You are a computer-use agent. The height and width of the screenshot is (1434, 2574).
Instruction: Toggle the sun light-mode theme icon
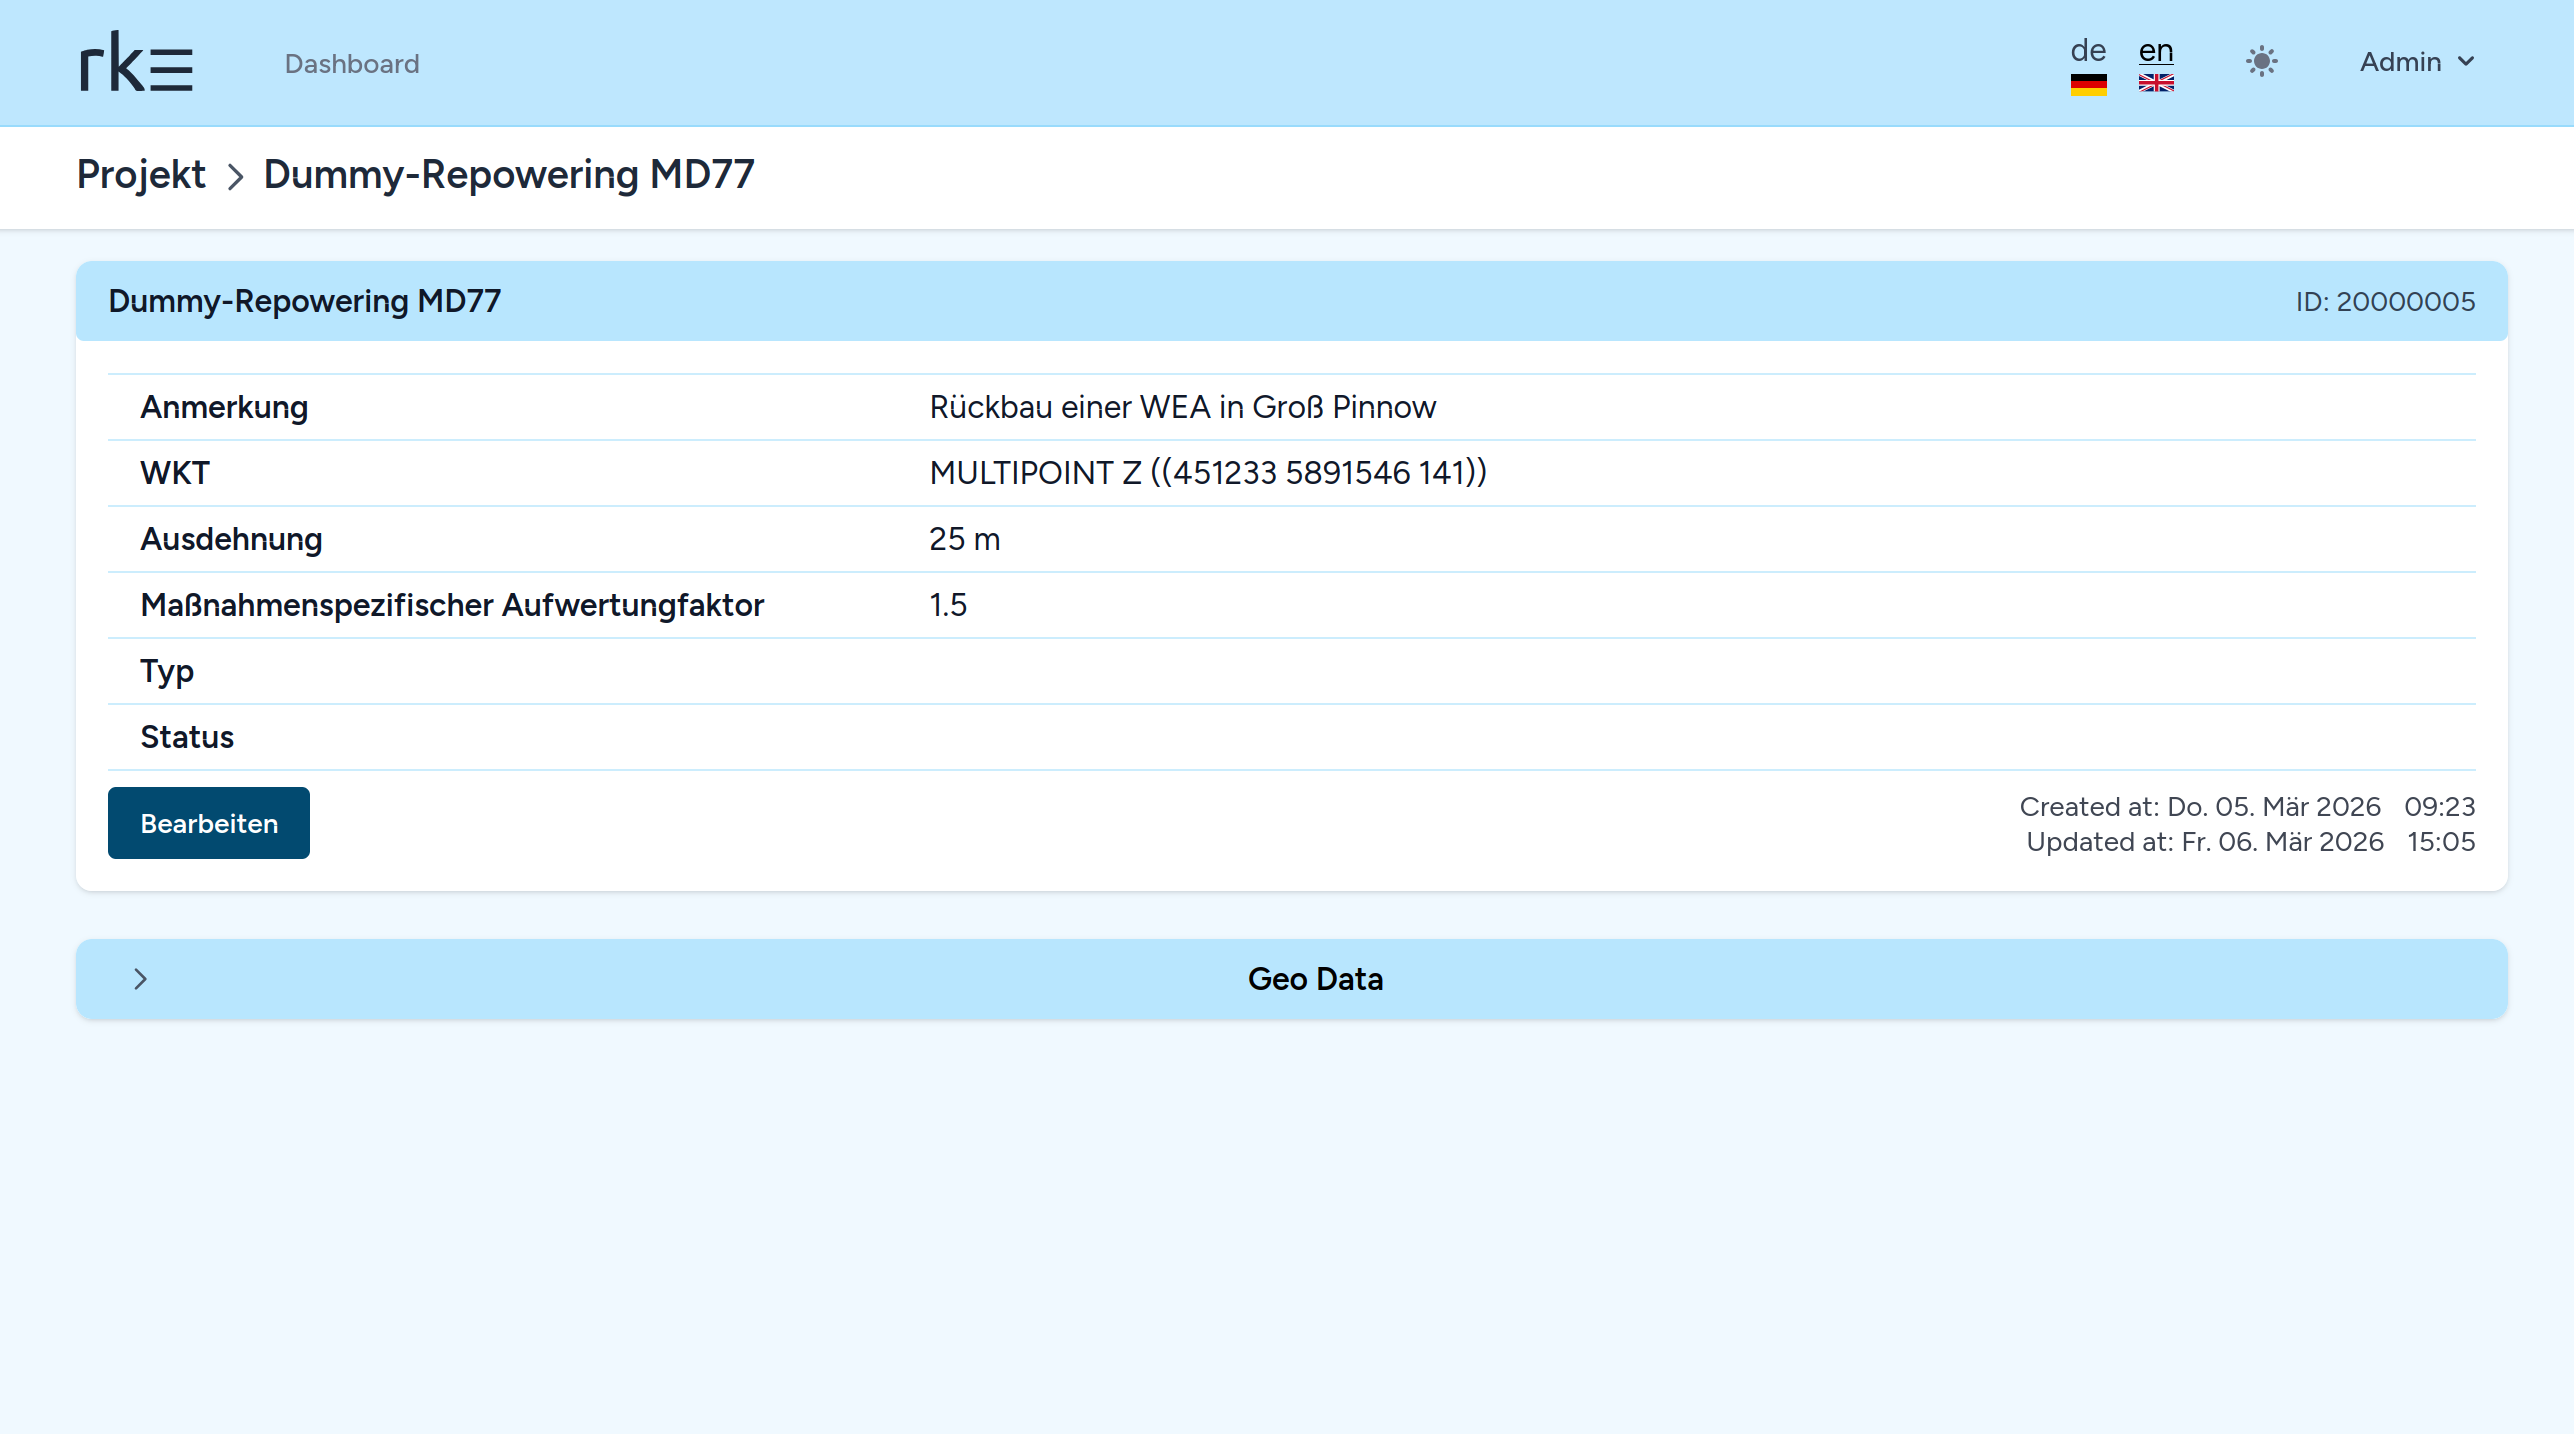(x=2261, y=62)
